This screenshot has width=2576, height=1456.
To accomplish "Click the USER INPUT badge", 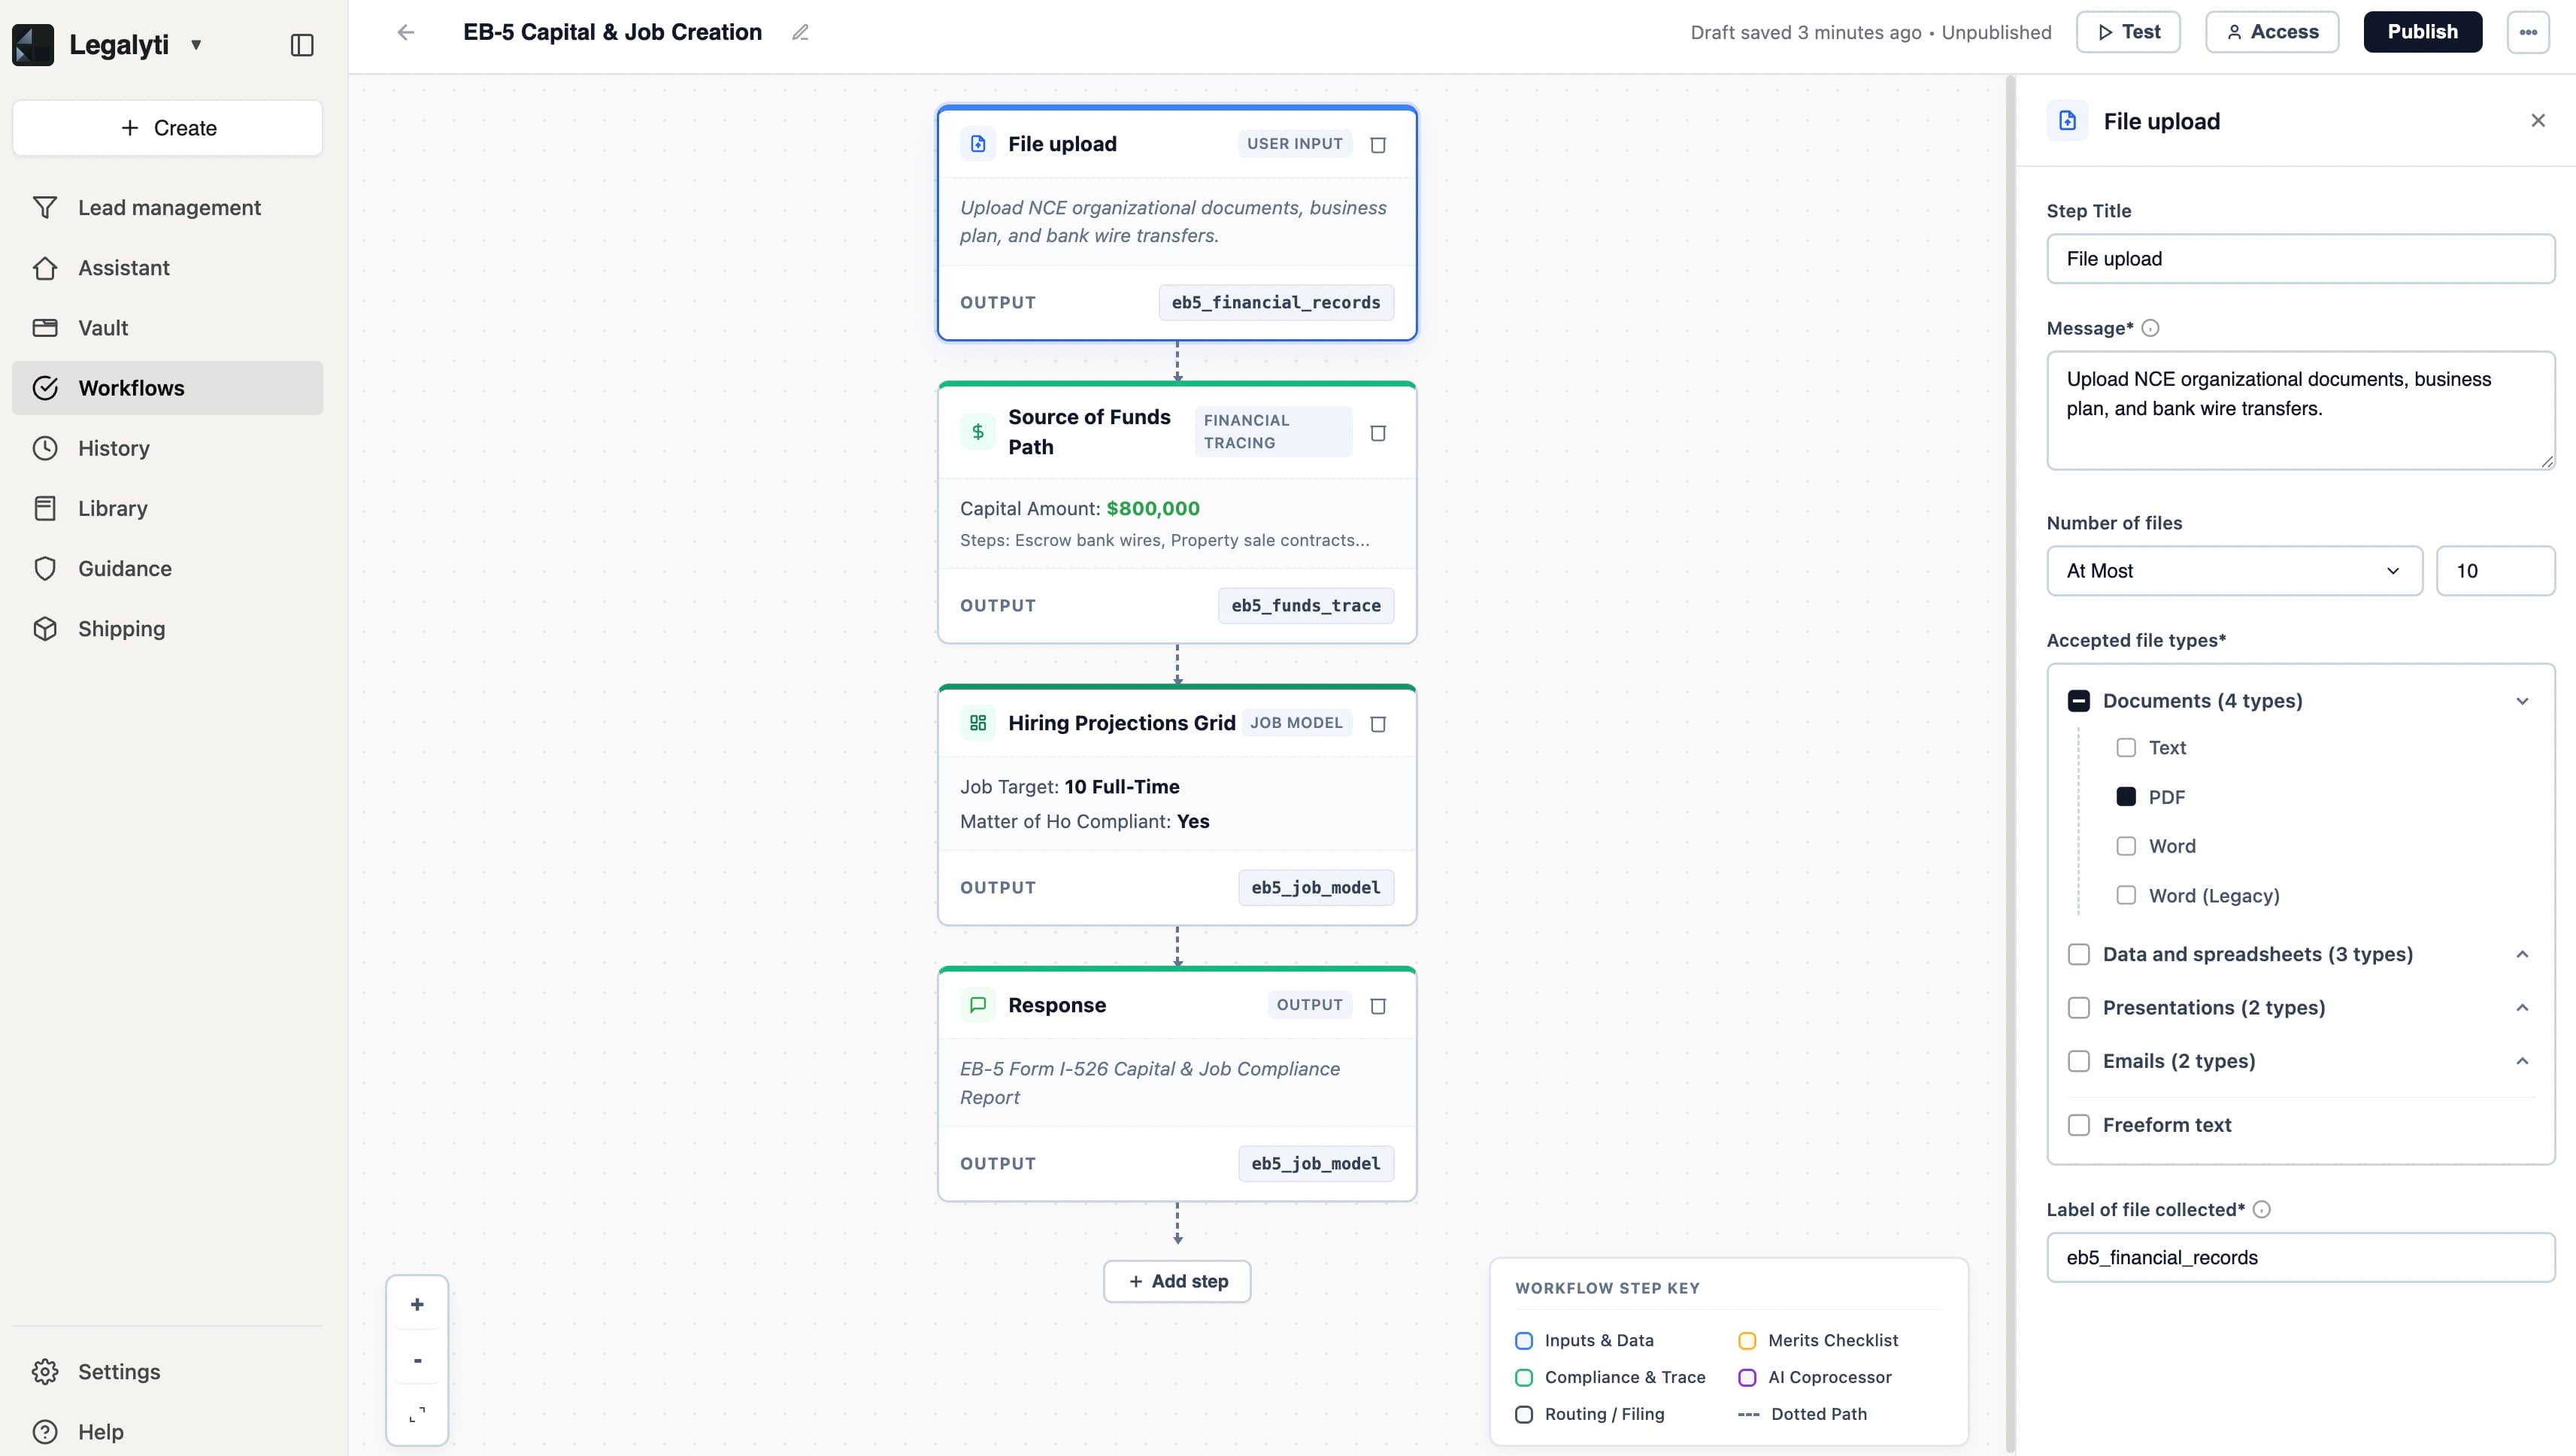I will click(x=1294, y=144).
